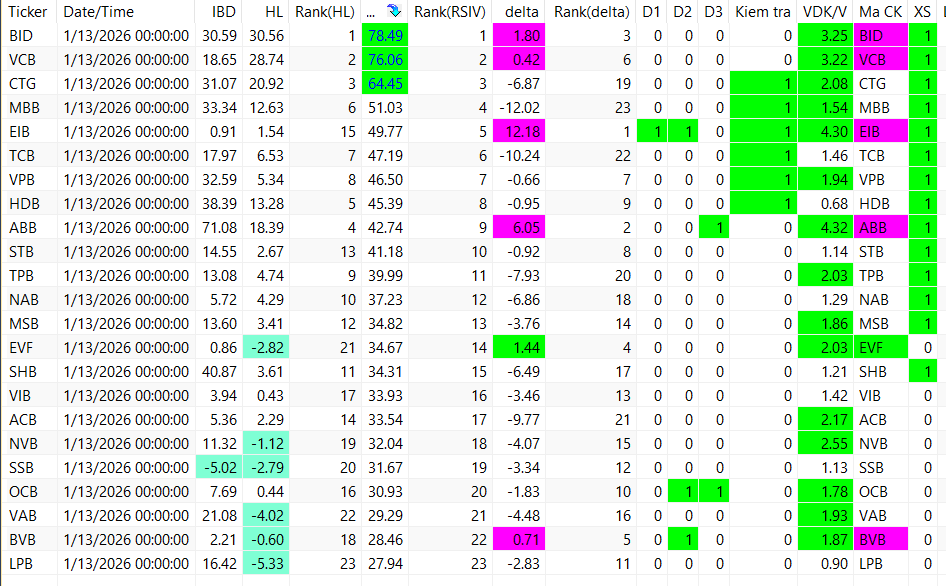
Task: Click the -5.02 IBD cell
Action: (219, 468)
